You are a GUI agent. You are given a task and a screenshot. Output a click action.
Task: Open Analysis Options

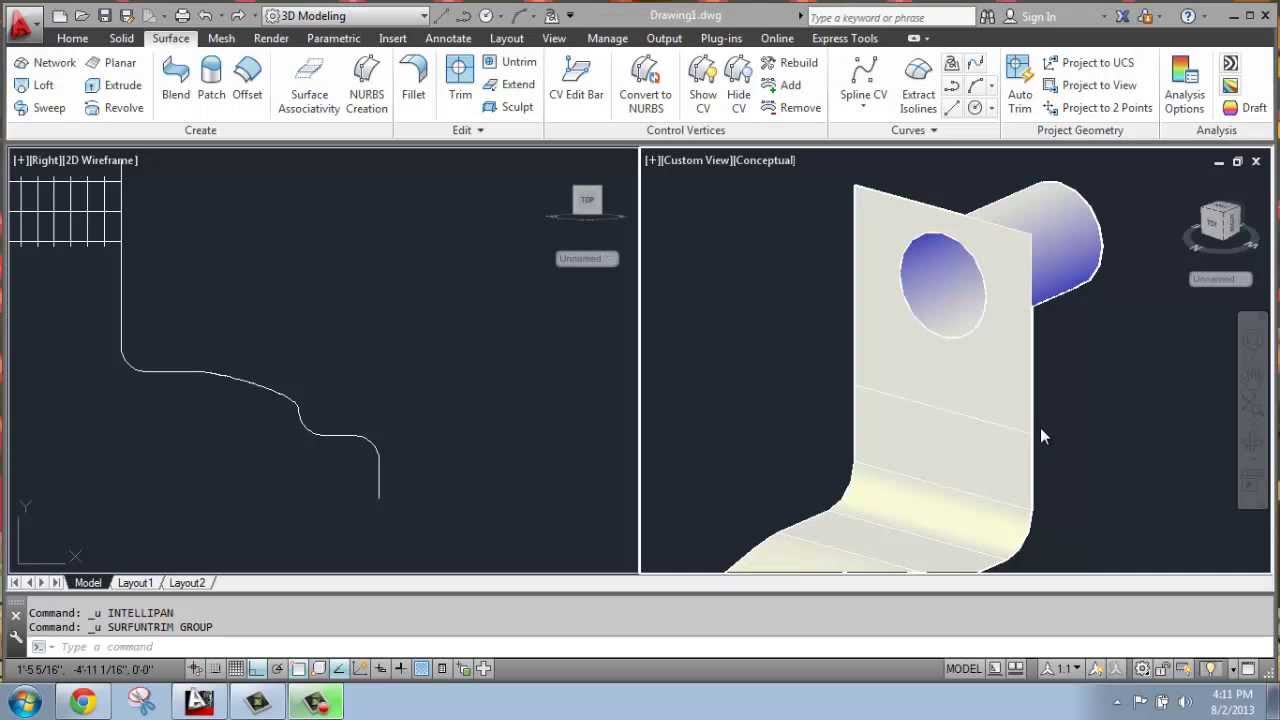click(1184, 84)
